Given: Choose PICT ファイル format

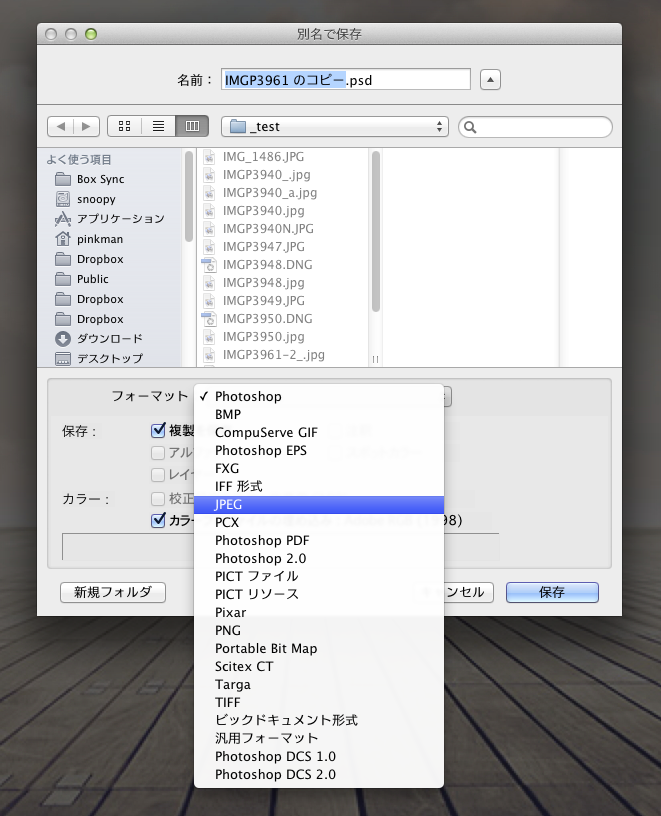Looking at the screenshot, I should point(319,577).
